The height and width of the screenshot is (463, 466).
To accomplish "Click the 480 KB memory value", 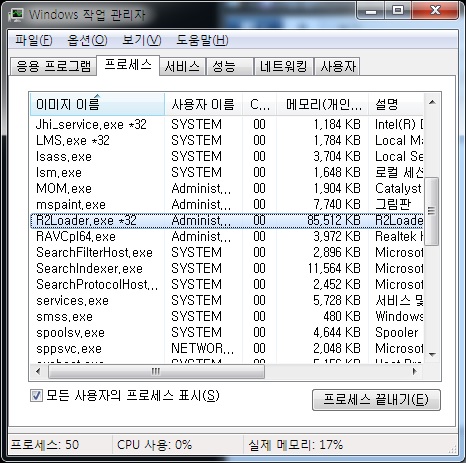I will (342, 316).
